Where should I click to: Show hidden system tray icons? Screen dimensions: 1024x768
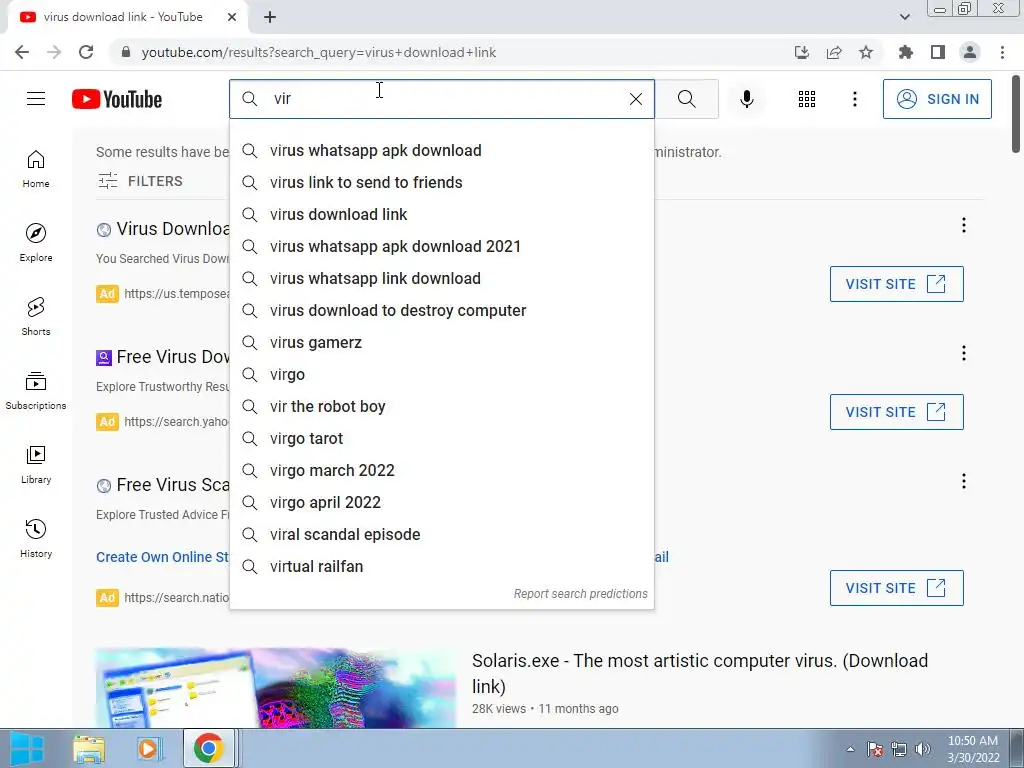tap(850, 749)
